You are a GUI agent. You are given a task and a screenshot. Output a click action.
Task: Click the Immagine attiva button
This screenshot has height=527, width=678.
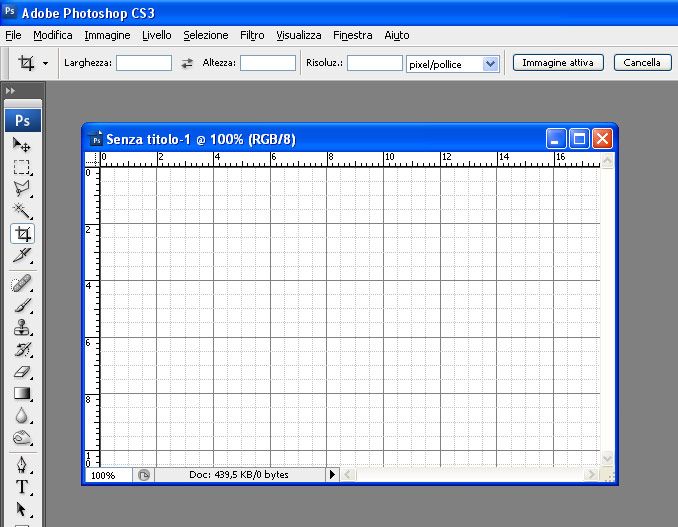pos(558,63)
